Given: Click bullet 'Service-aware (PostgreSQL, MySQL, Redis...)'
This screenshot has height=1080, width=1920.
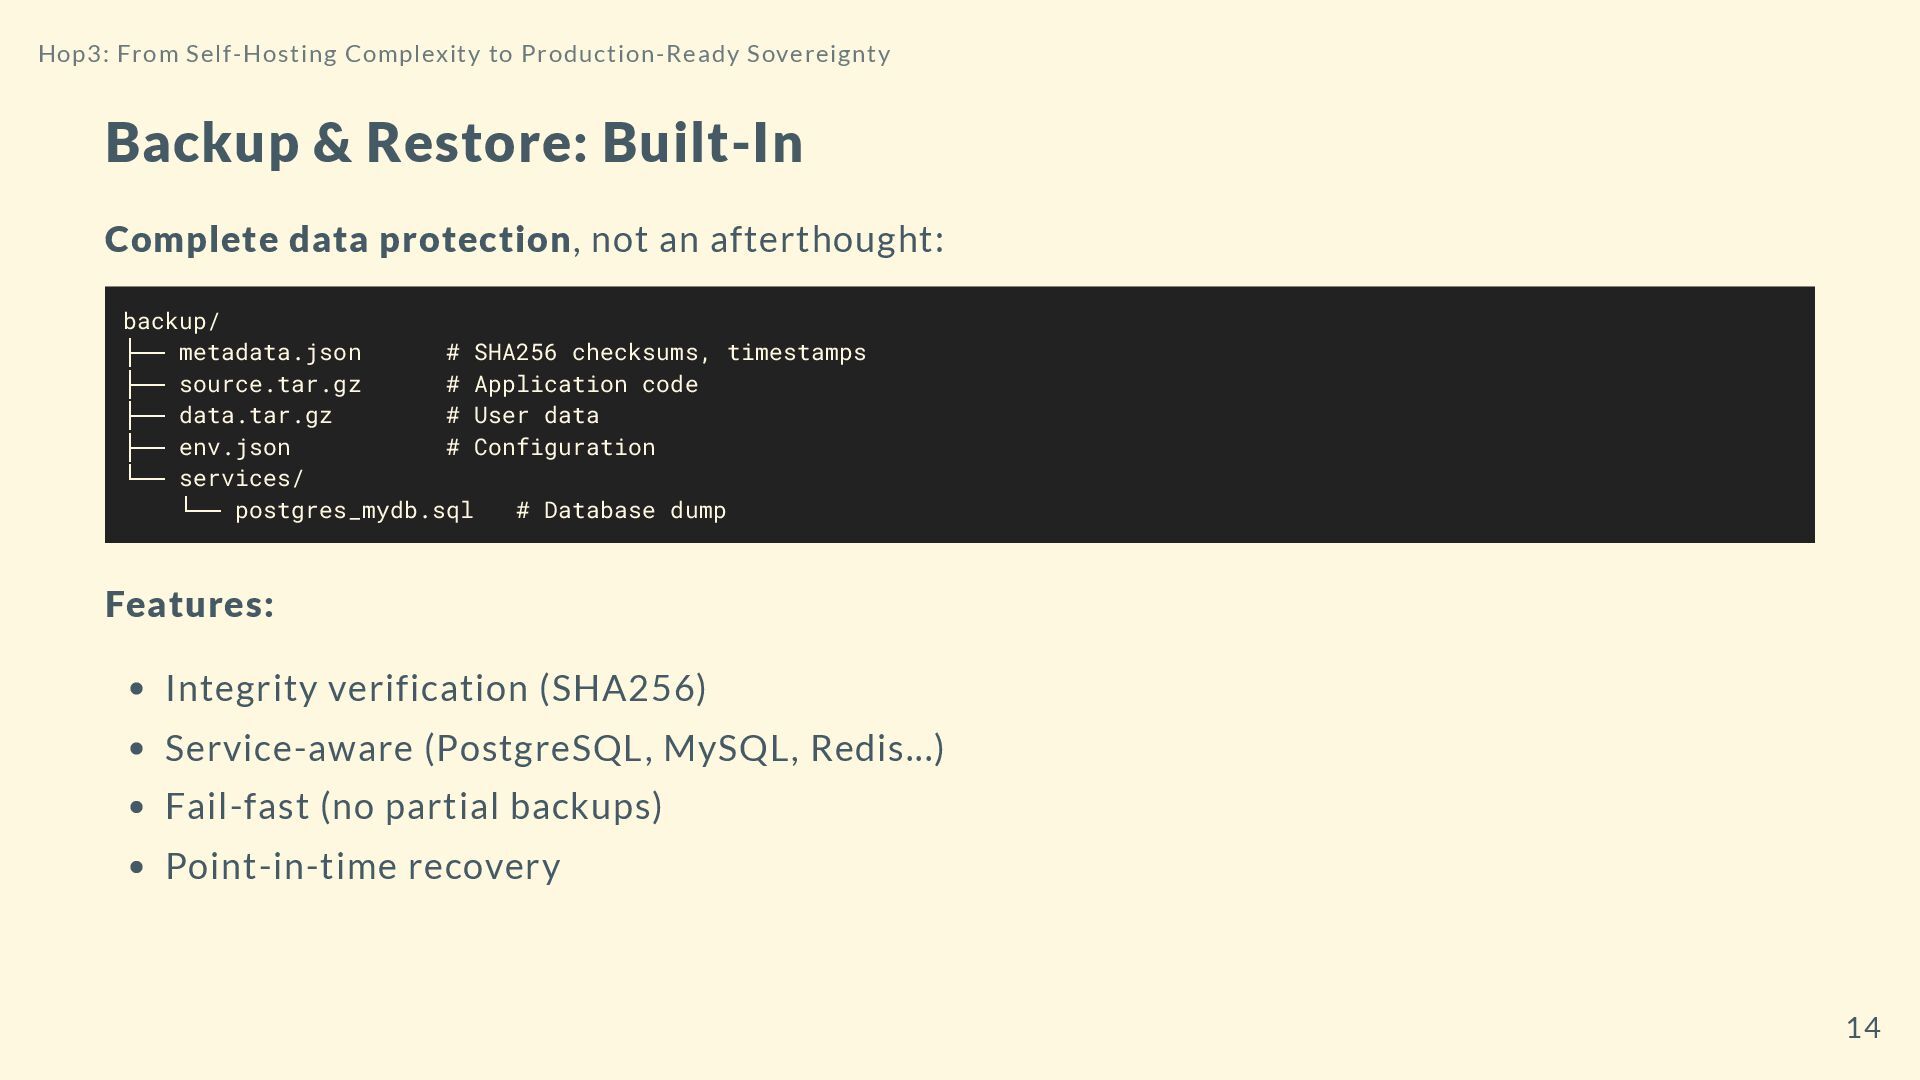Looking at the screenshot, I should coord(554,749).
